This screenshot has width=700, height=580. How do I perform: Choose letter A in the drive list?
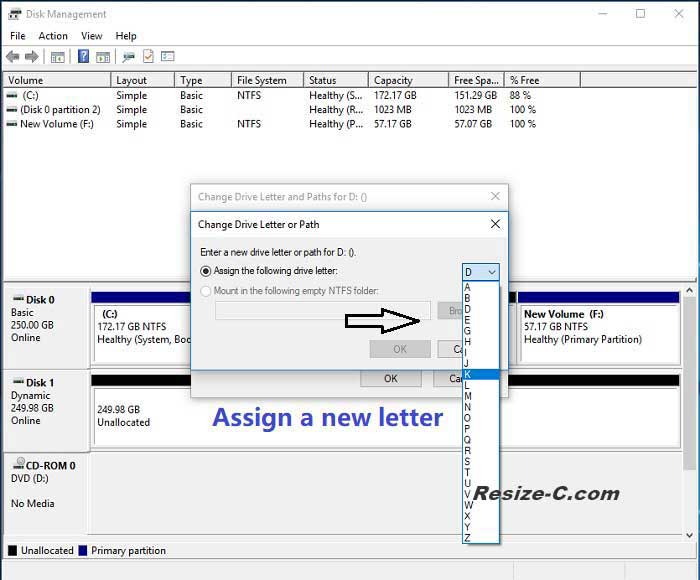[480, 287]
